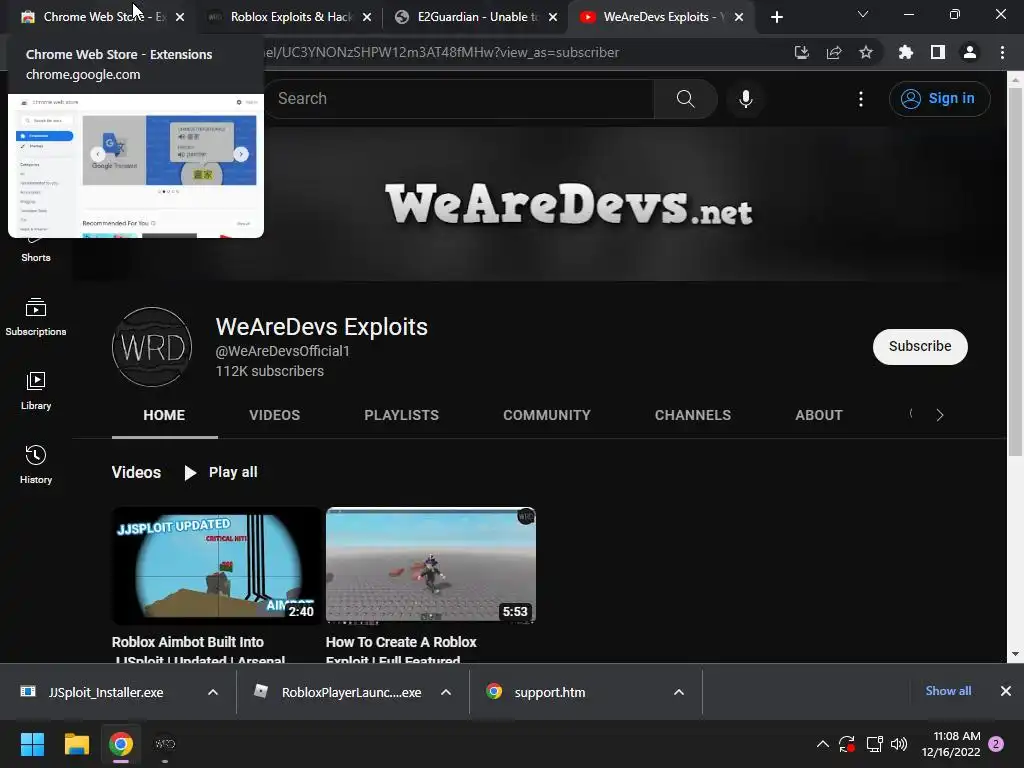Open Chrome profile icon
The height and width of the screenshot is (768, 1024).
[970, 52]
